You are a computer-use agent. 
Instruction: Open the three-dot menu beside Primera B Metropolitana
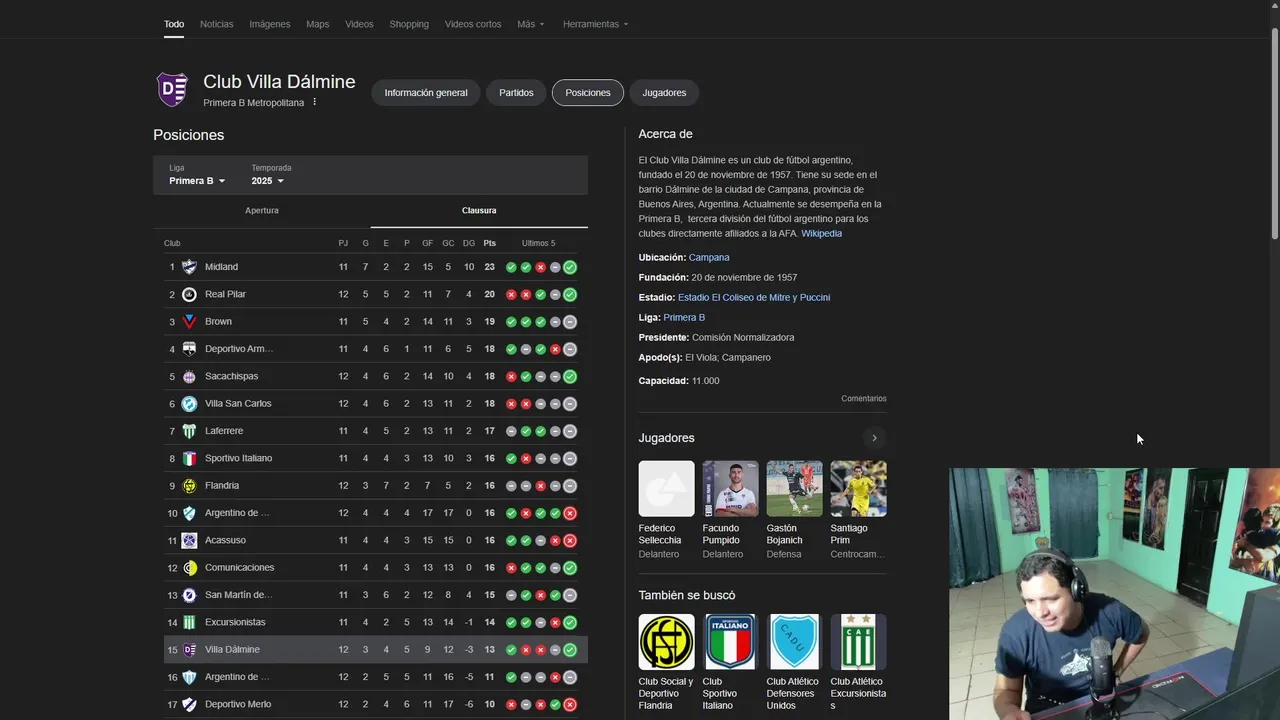(x=314, y=102)
